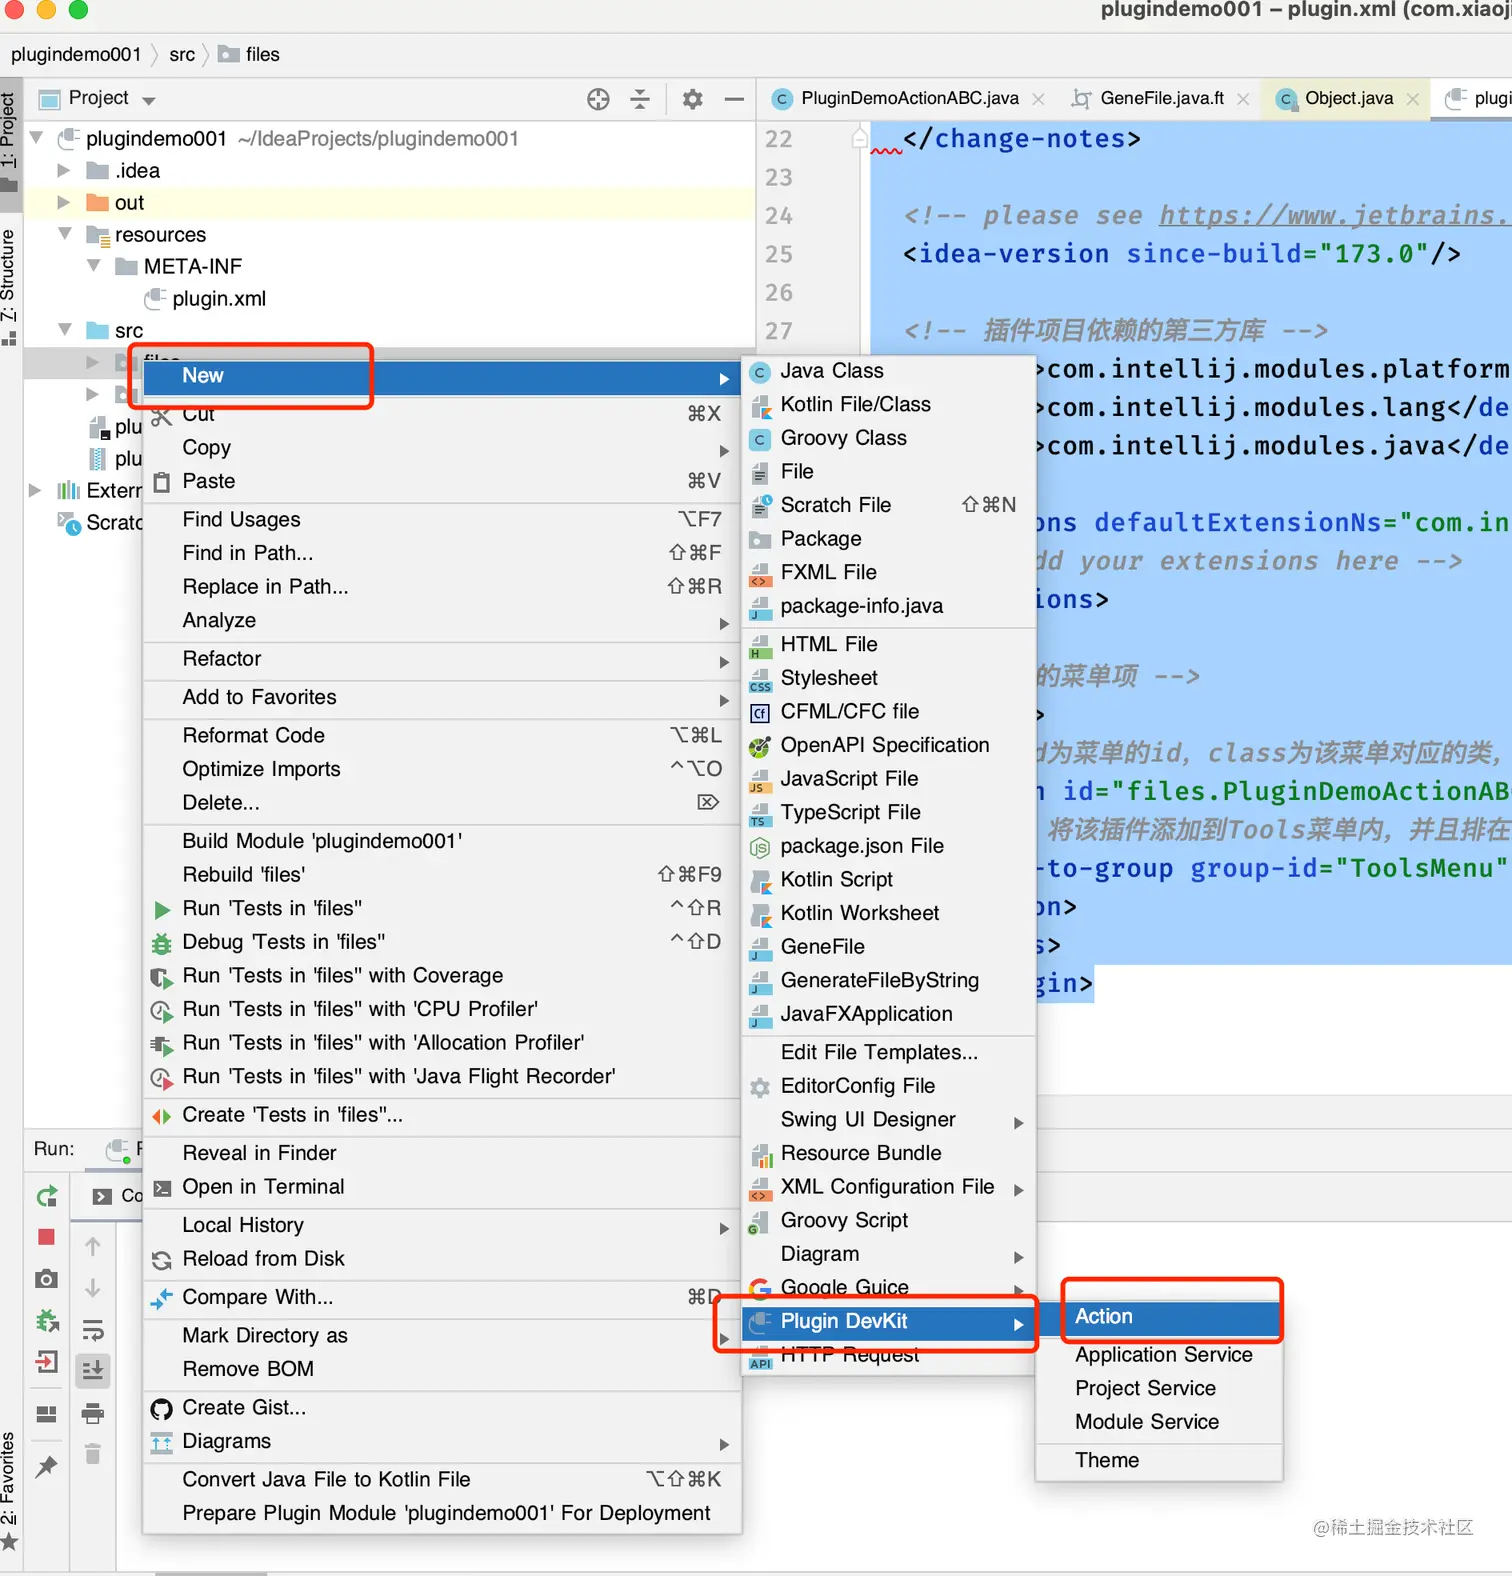Click the rerun green arrow in Run panel
The width and height of the screenshot is (1512, 1576).
coord(47,1196)
